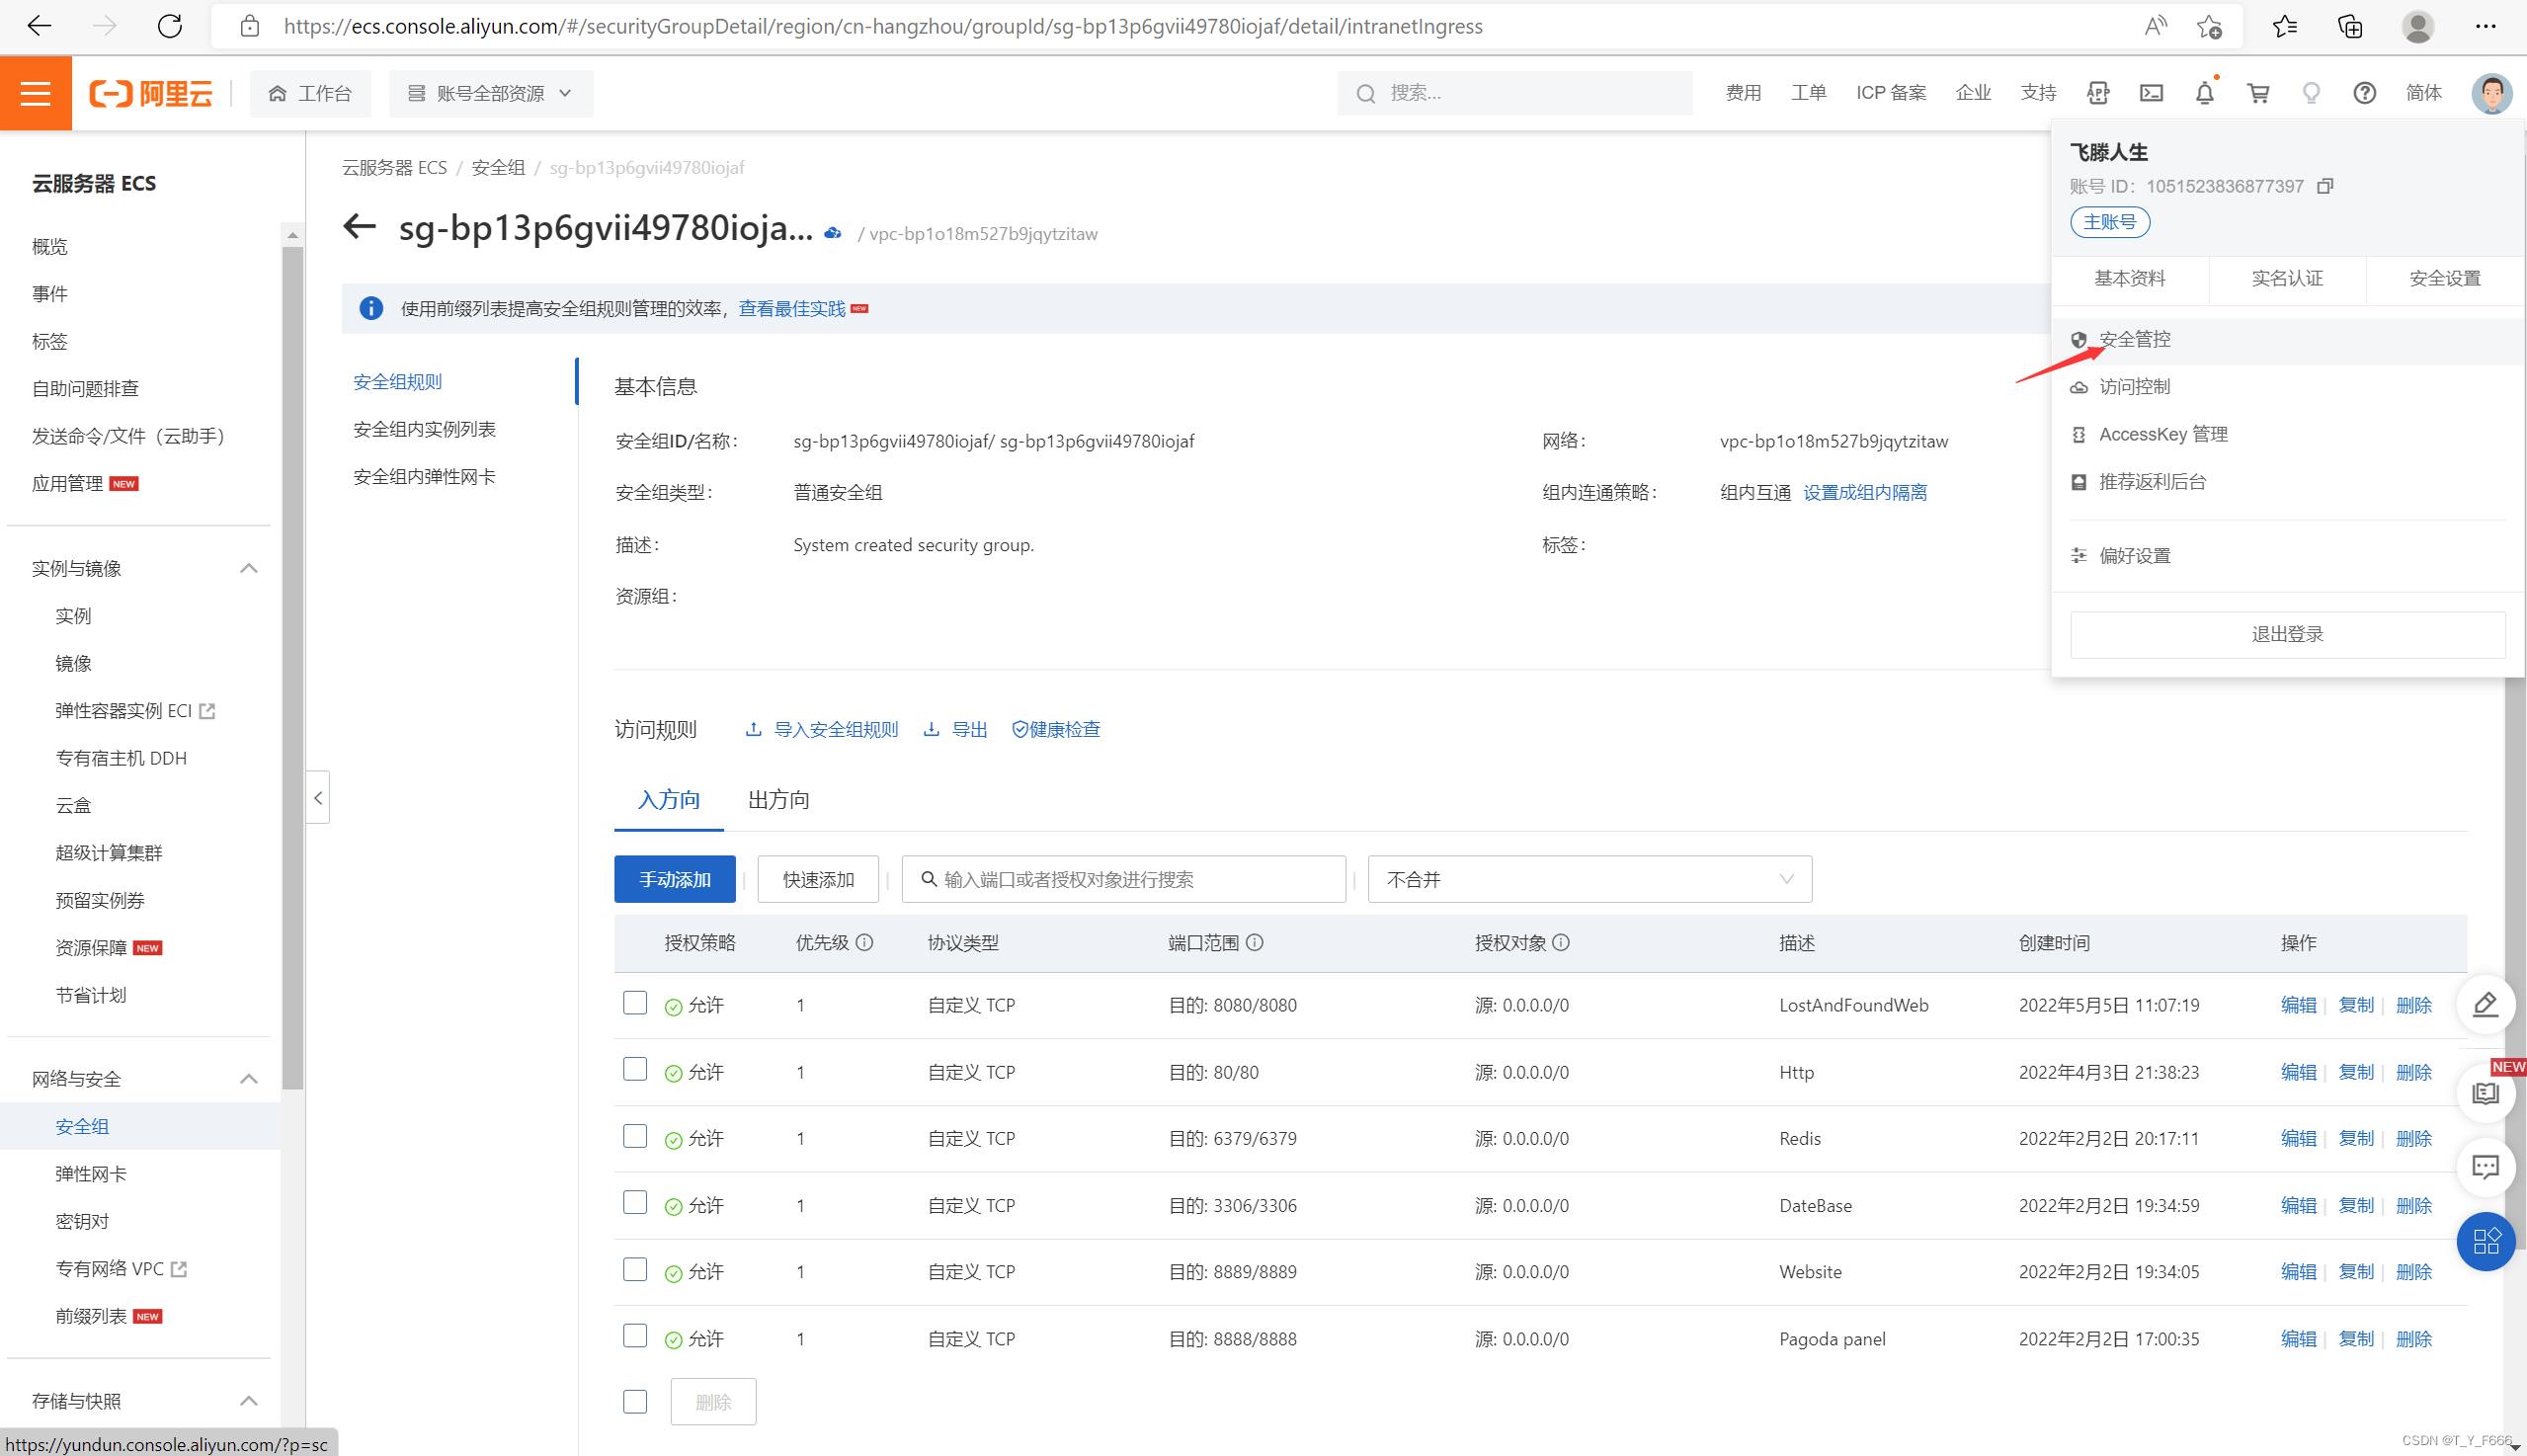The height and width of the screenshot is (1456, 2527).
Task: Click the 健康检查 link
Action: (x=1056, y=729)
